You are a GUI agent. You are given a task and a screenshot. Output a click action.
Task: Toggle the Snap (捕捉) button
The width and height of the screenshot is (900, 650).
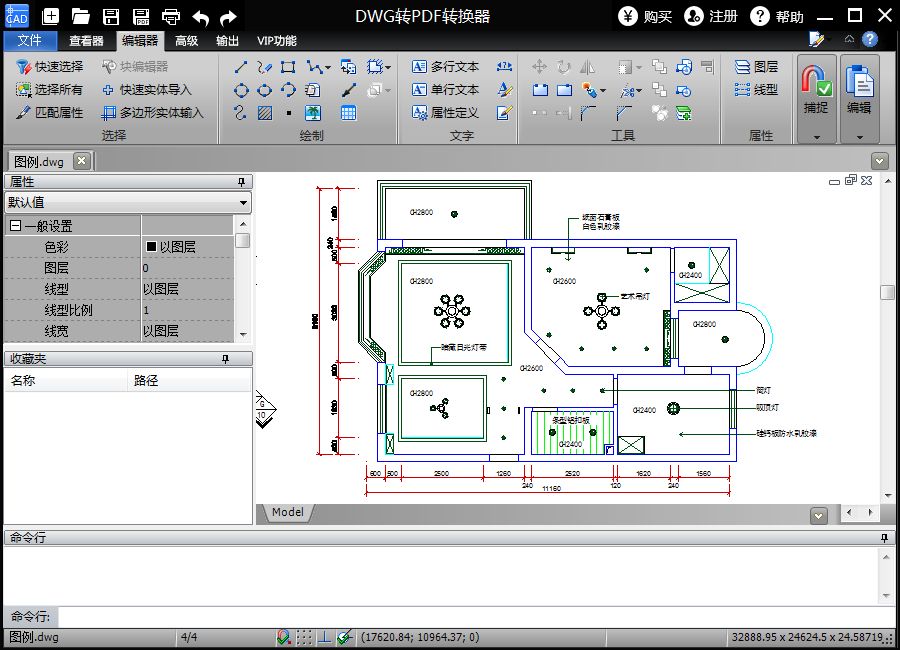[x=816, y=91]
